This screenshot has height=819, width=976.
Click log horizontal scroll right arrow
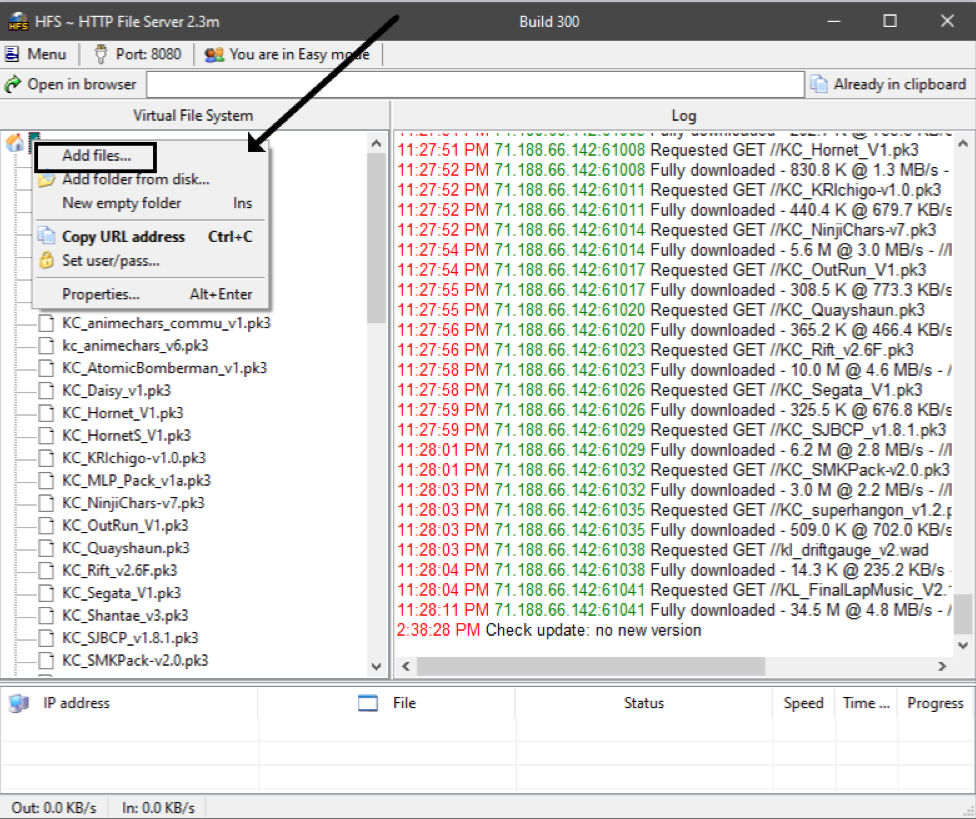pos(942,666)
